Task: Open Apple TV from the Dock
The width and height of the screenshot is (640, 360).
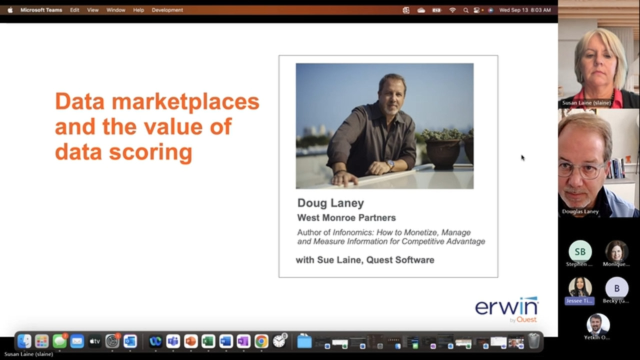Action: click(x=95, y=341)
